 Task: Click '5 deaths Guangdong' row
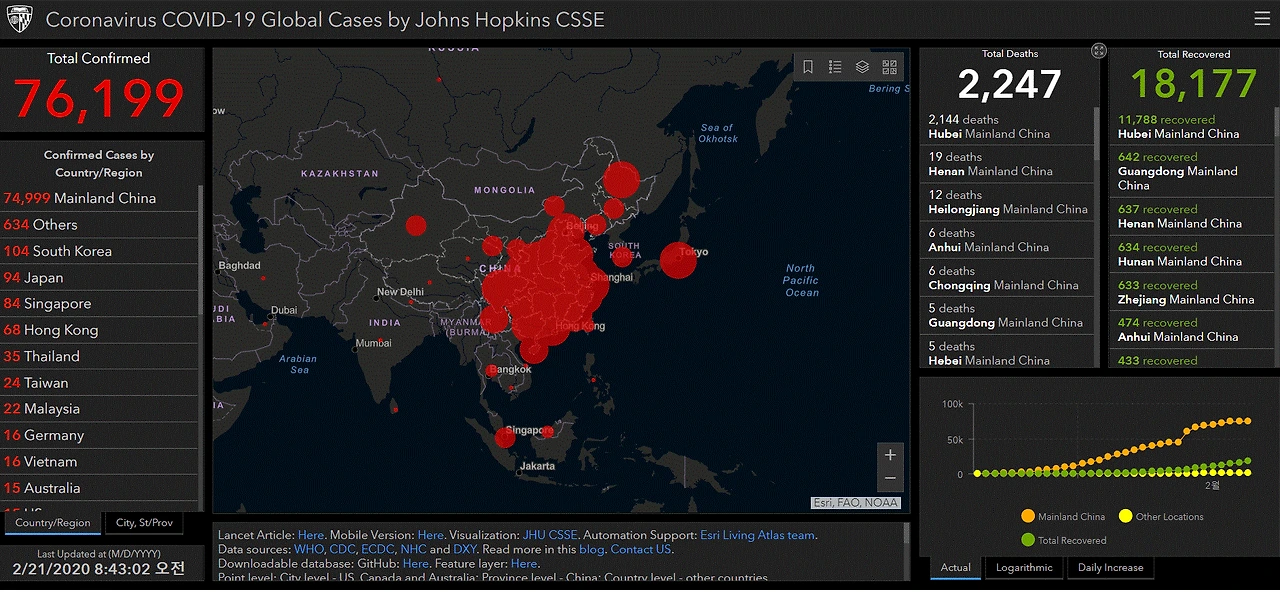pos(1006,316)
